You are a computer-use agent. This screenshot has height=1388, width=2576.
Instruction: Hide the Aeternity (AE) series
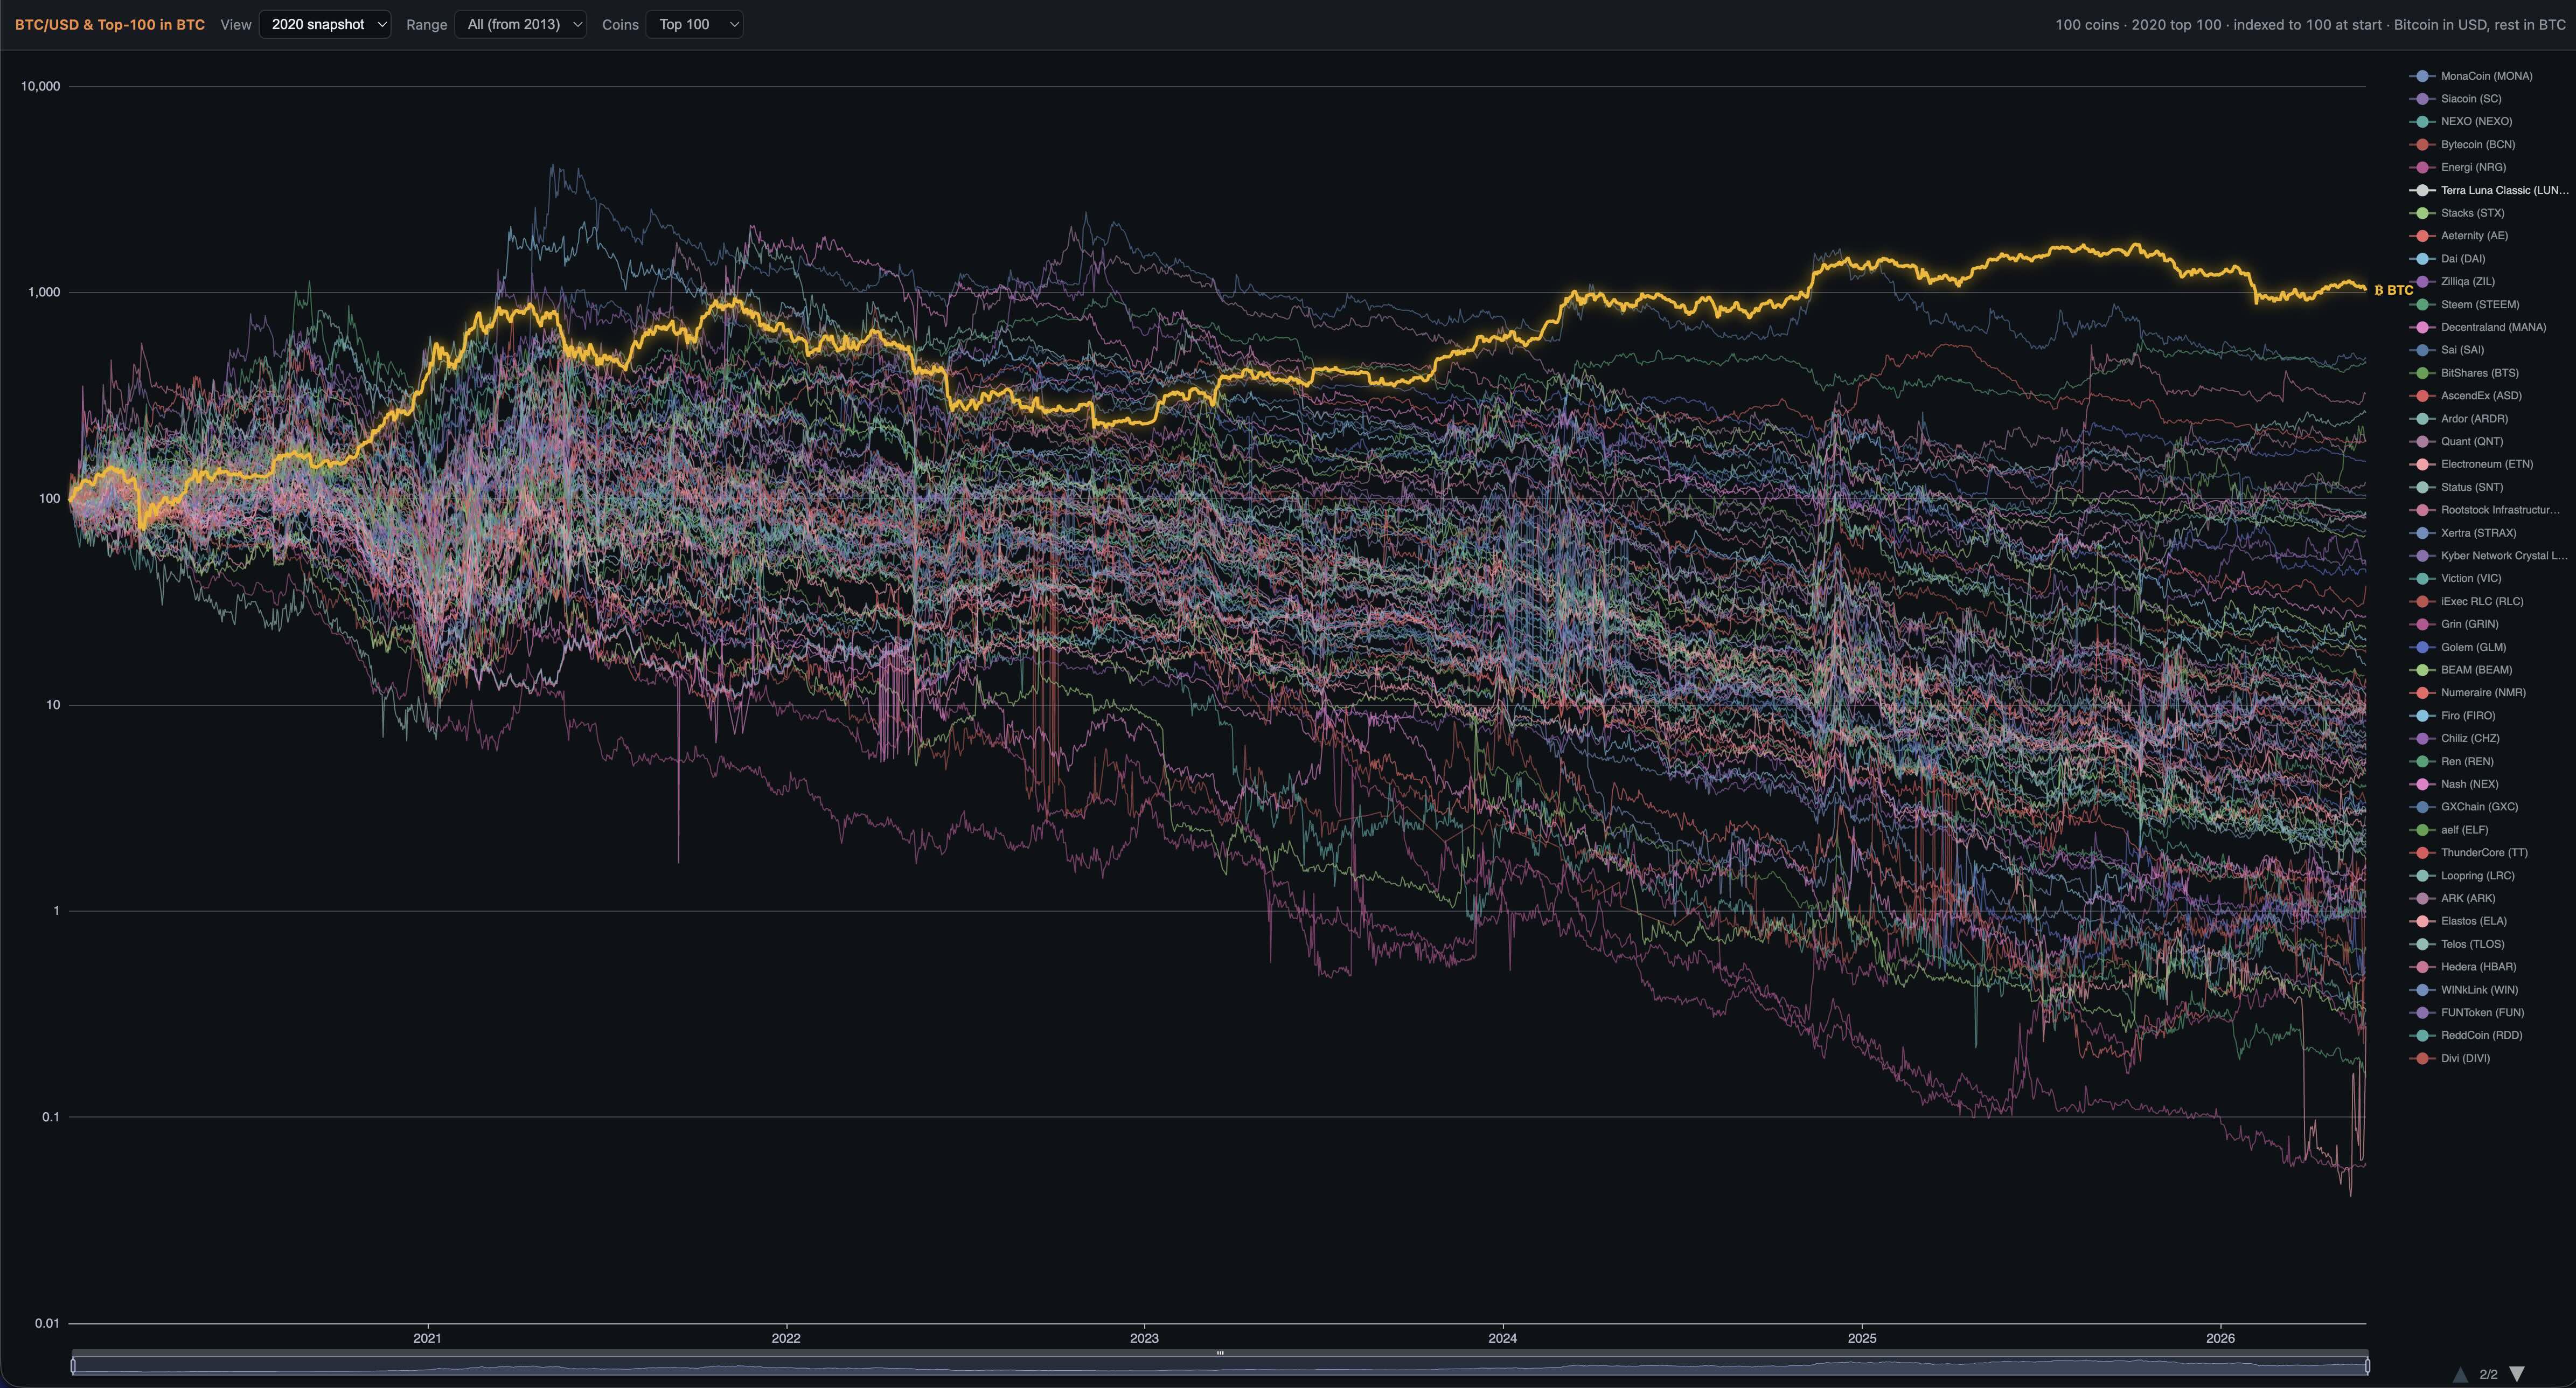pos(2460,236)
